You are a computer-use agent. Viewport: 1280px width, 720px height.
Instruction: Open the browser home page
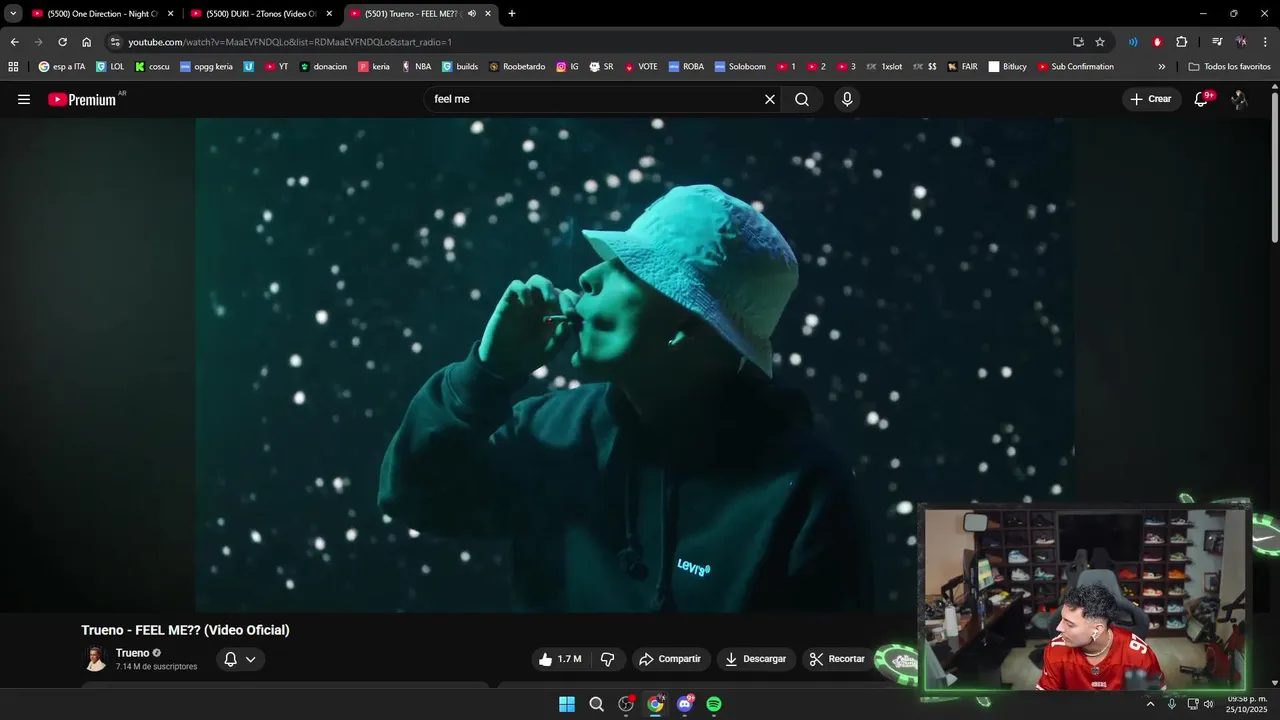click(87, 42)
